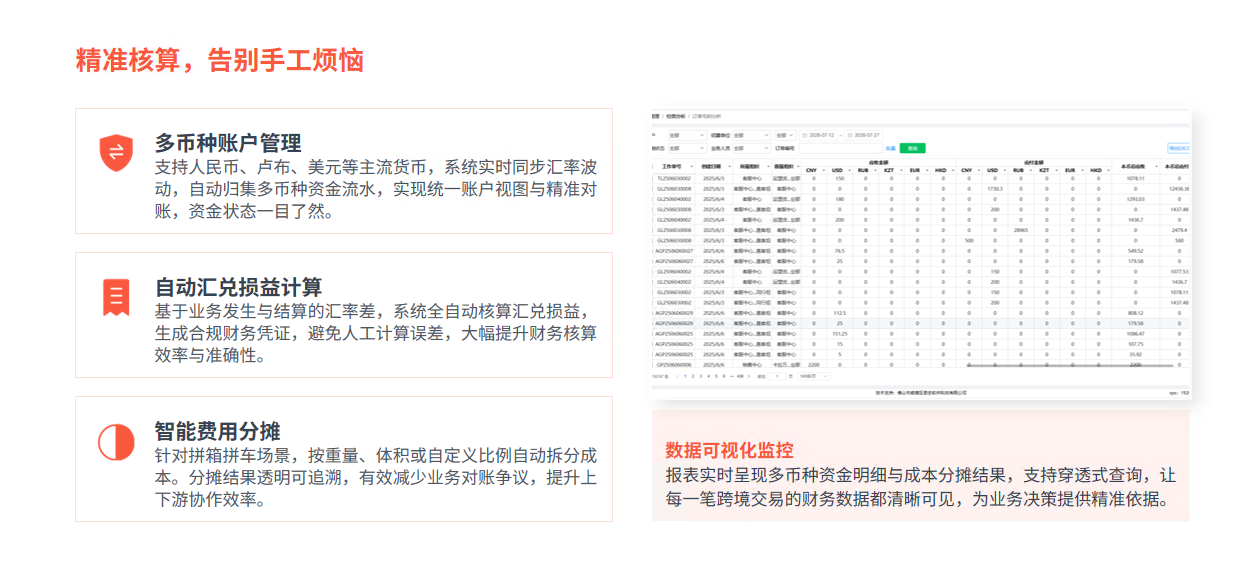Click the cell with value 76.5
Image resolution: width=1253 pixels, height=567 pixels.
840,251
